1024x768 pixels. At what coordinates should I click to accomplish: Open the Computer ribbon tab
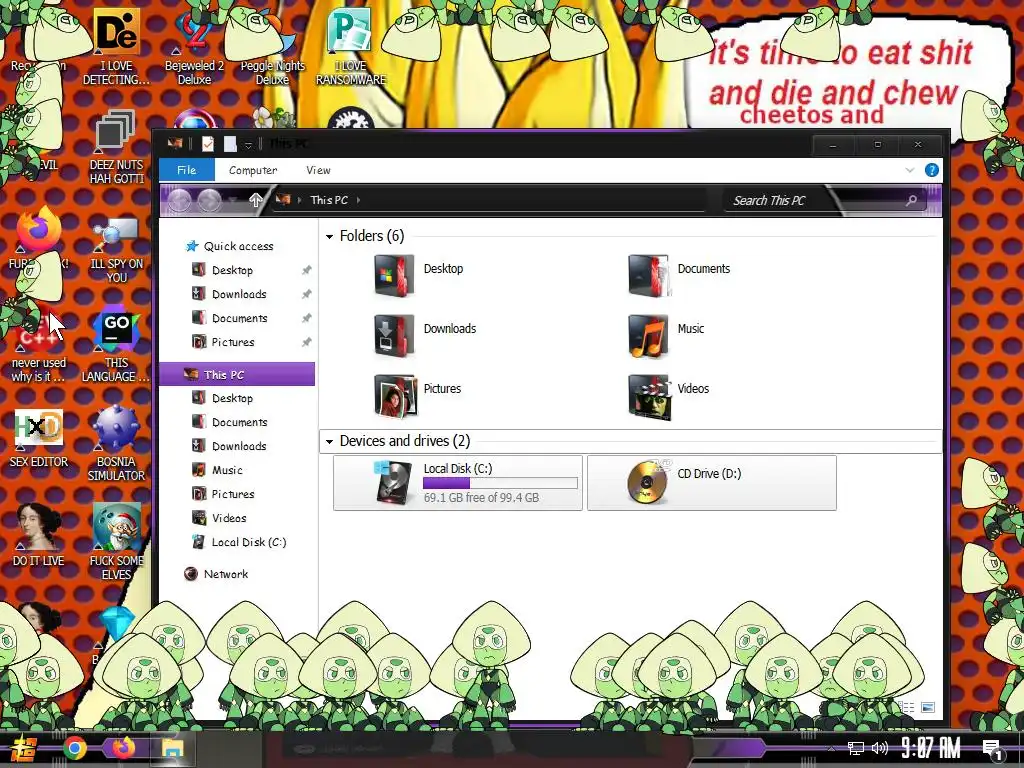tap(253, 170)
